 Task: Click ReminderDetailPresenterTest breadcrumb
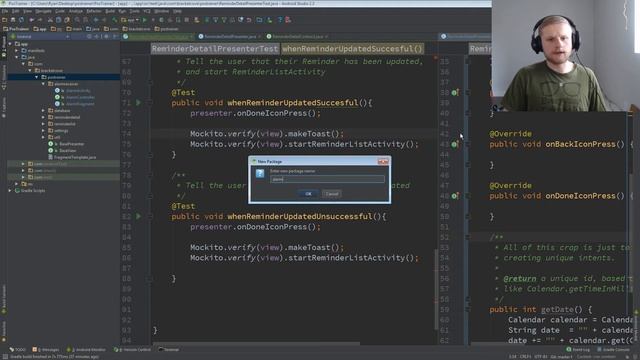click(215, 49)
